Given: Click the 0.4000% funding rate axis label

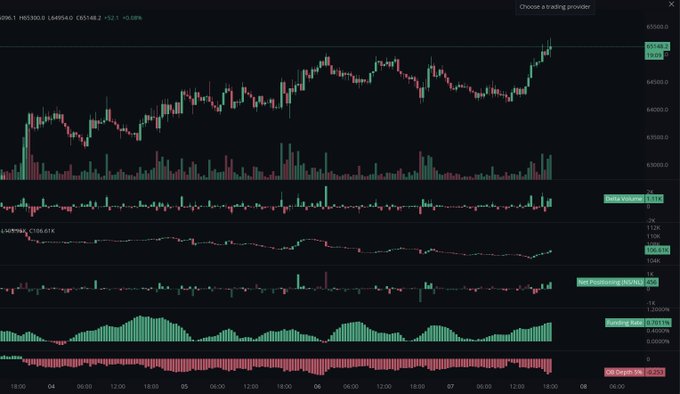Looking at the screenshot, I should point(658,331).
